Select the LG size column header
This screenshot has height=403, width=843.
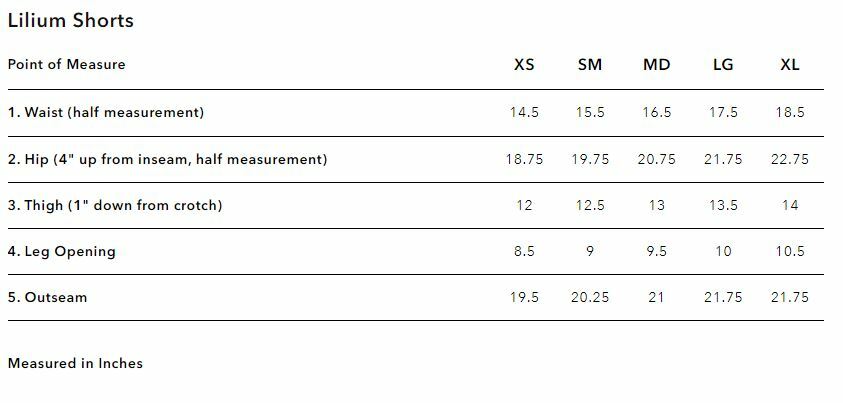723,65
